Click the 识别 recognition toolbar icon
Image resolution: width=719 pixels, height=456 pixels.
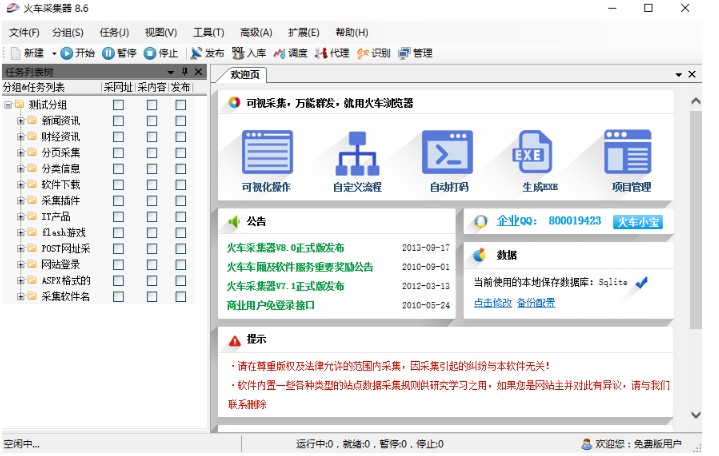tap(363, 53)
